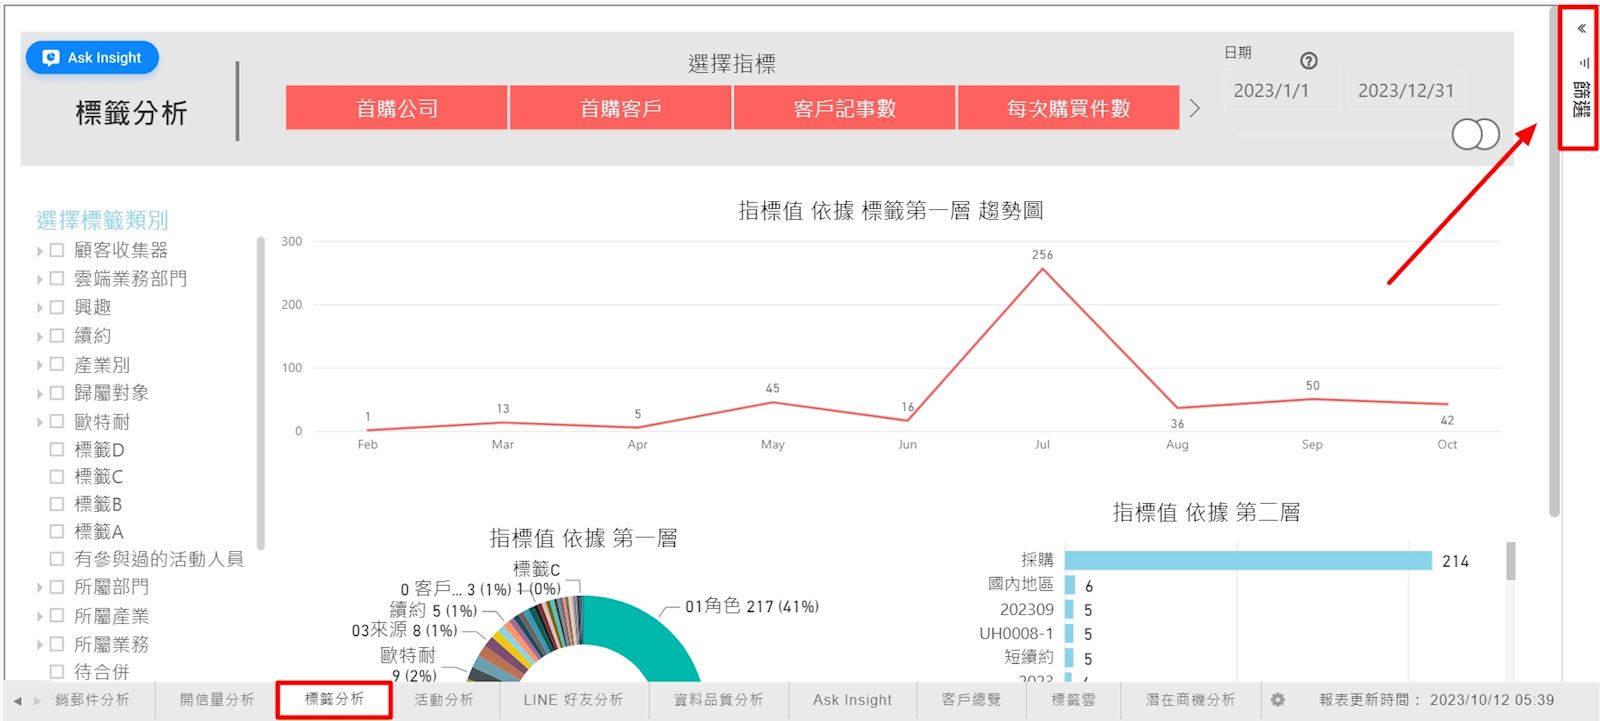Click the next indicator arrow after 每次購買件數
This screenshot has height=721, width=1600.
(x=1194, y=108)
